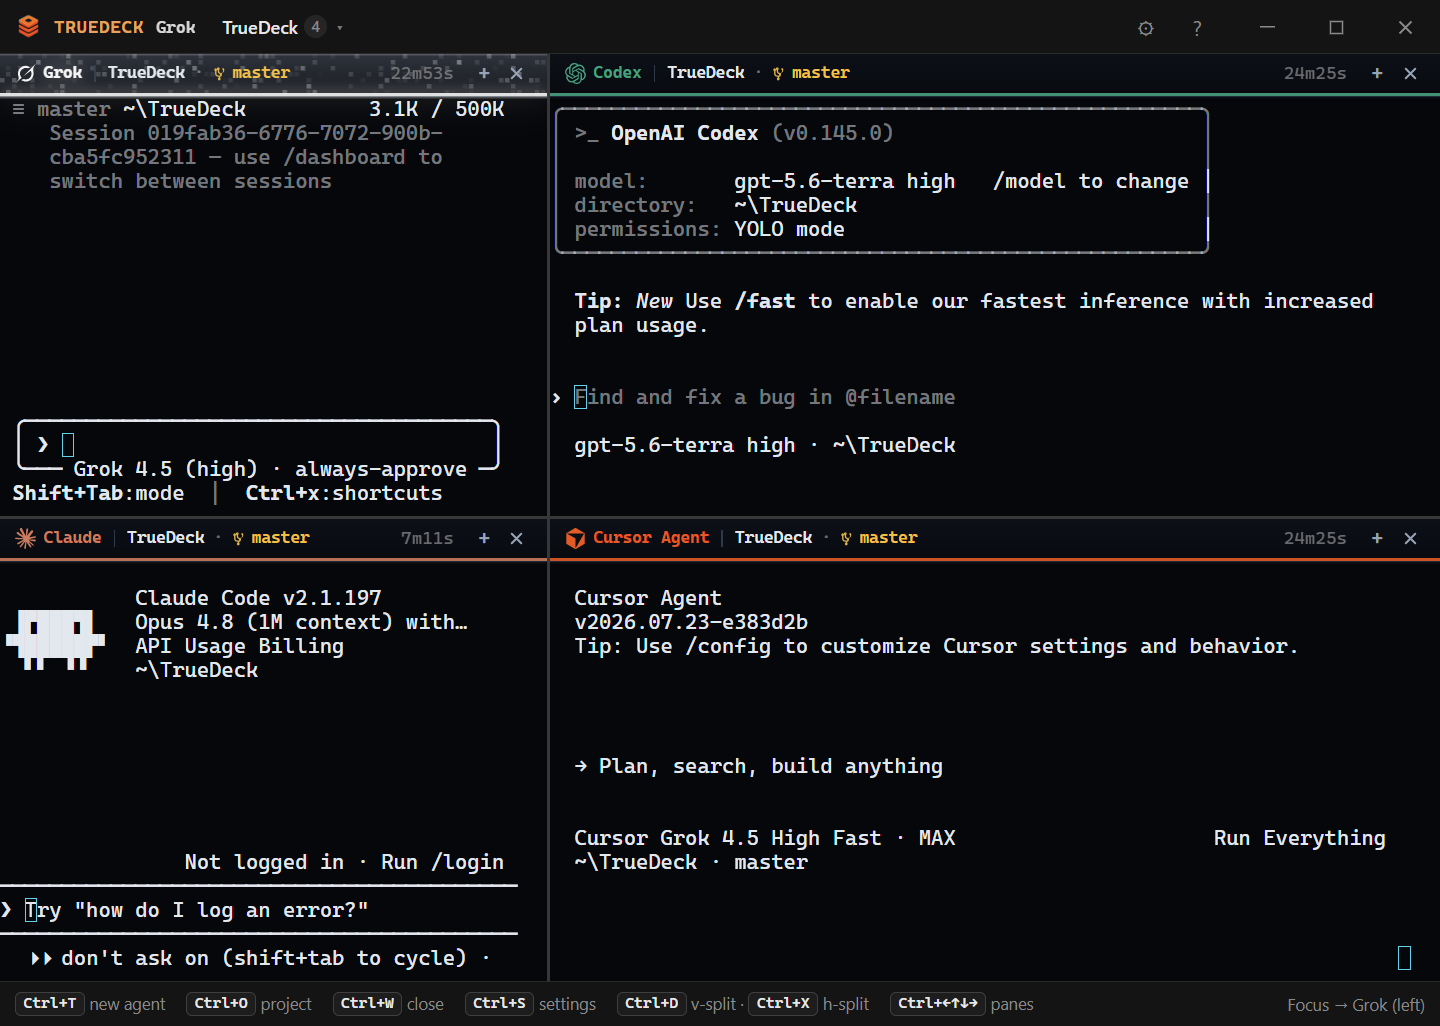Close the Codex pane

coord(1410,73)
